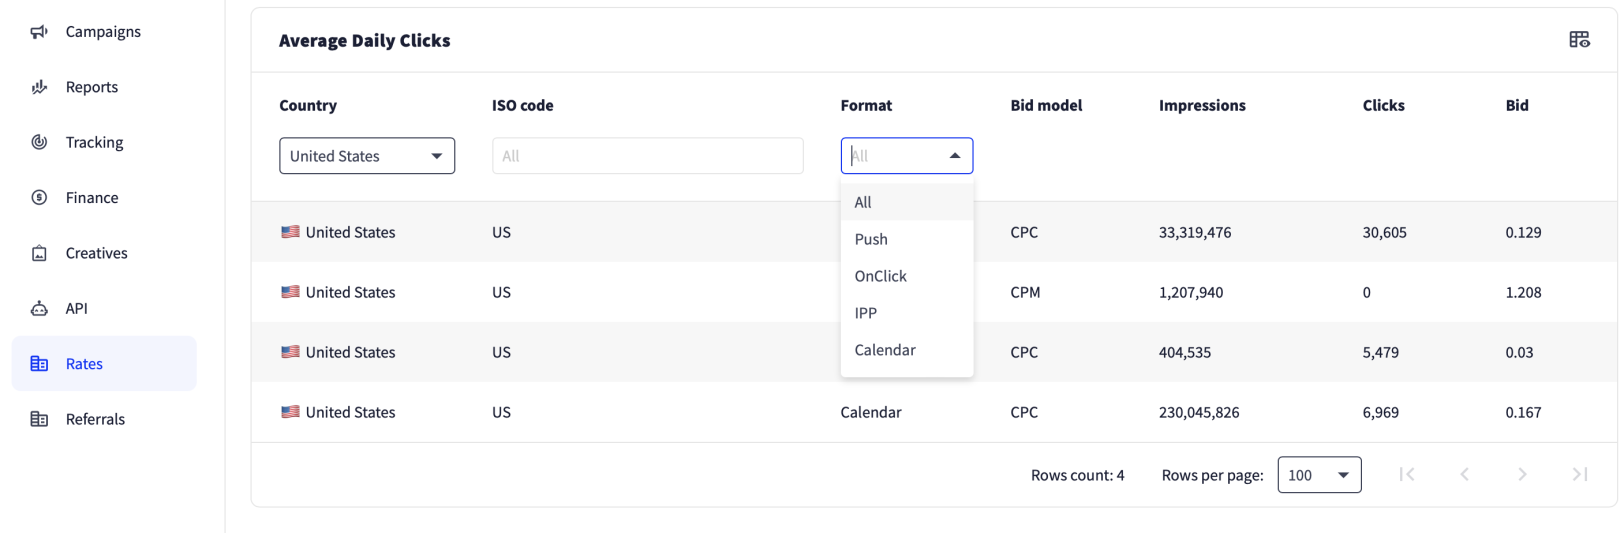The image size is (1624, 533).
Task: Focus the ISO code filter field
Action: click(x=648, y=156)
